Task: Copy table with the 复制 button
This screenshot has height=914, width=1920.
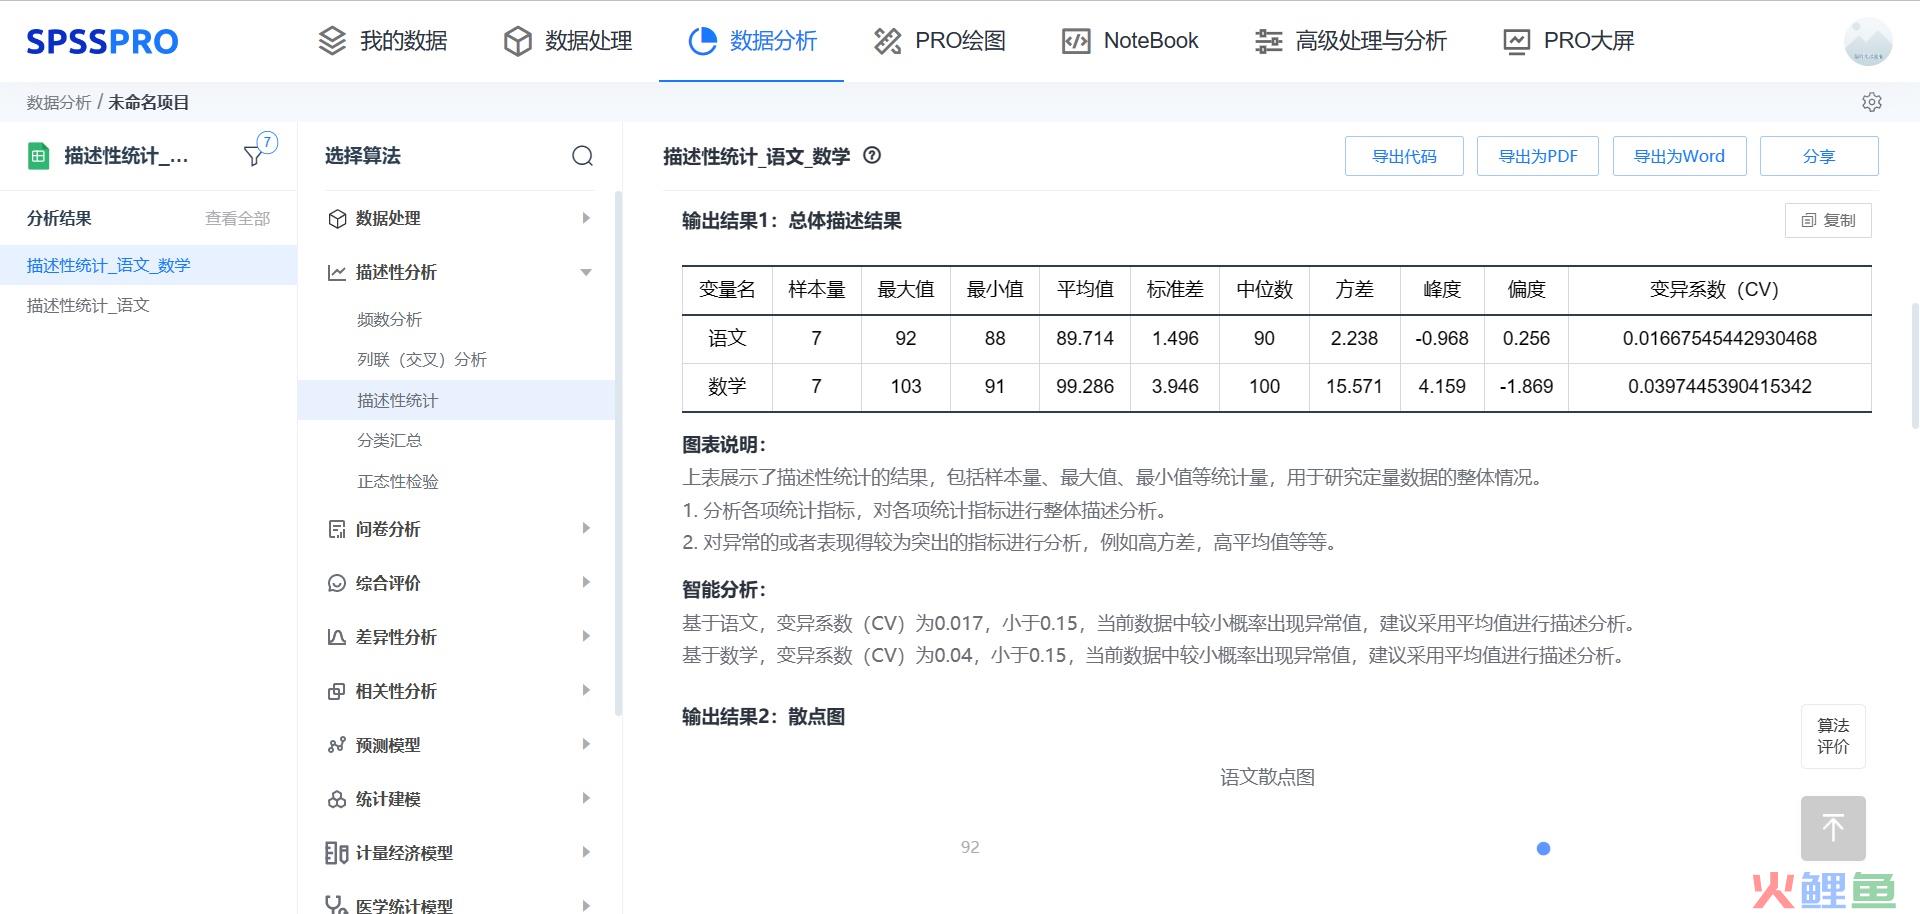Action: tap(1828, 220)
